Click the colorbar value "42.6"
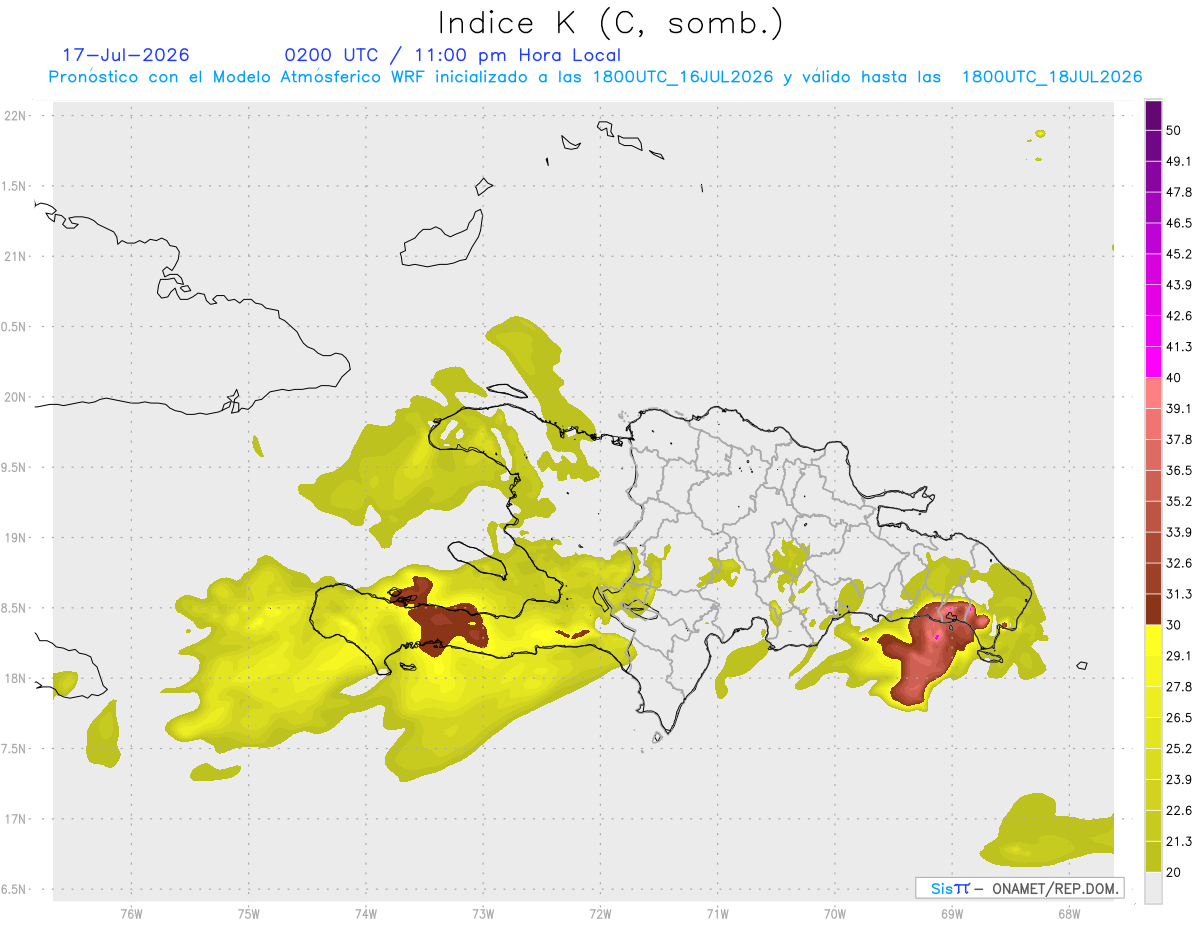Viewport: 1200px width, 927px height. [x=1179, y=316]
